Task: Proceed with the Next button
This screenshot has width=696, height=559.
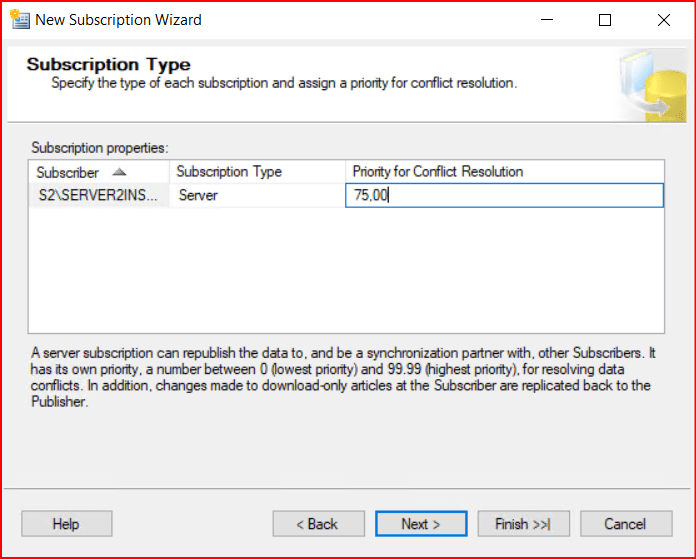Action: [420, 524]
